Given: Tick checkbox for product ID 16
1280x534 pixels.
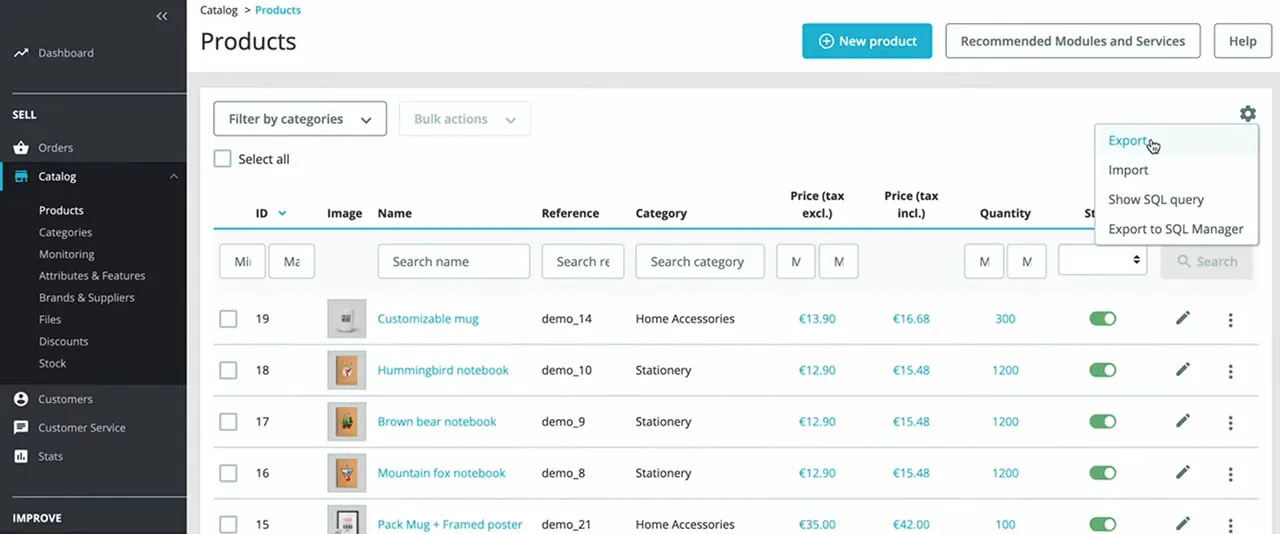Looking at the screenshot, I should click(x=228, y=473).
